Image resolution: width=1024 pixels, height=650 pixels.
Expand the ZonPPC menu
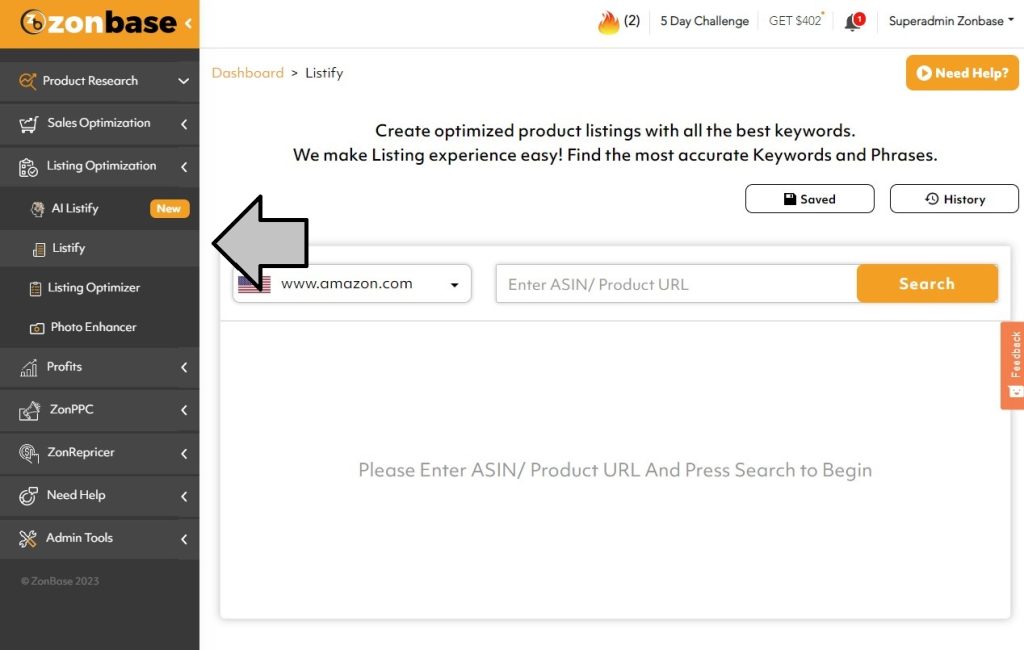(x=184, y=410)
